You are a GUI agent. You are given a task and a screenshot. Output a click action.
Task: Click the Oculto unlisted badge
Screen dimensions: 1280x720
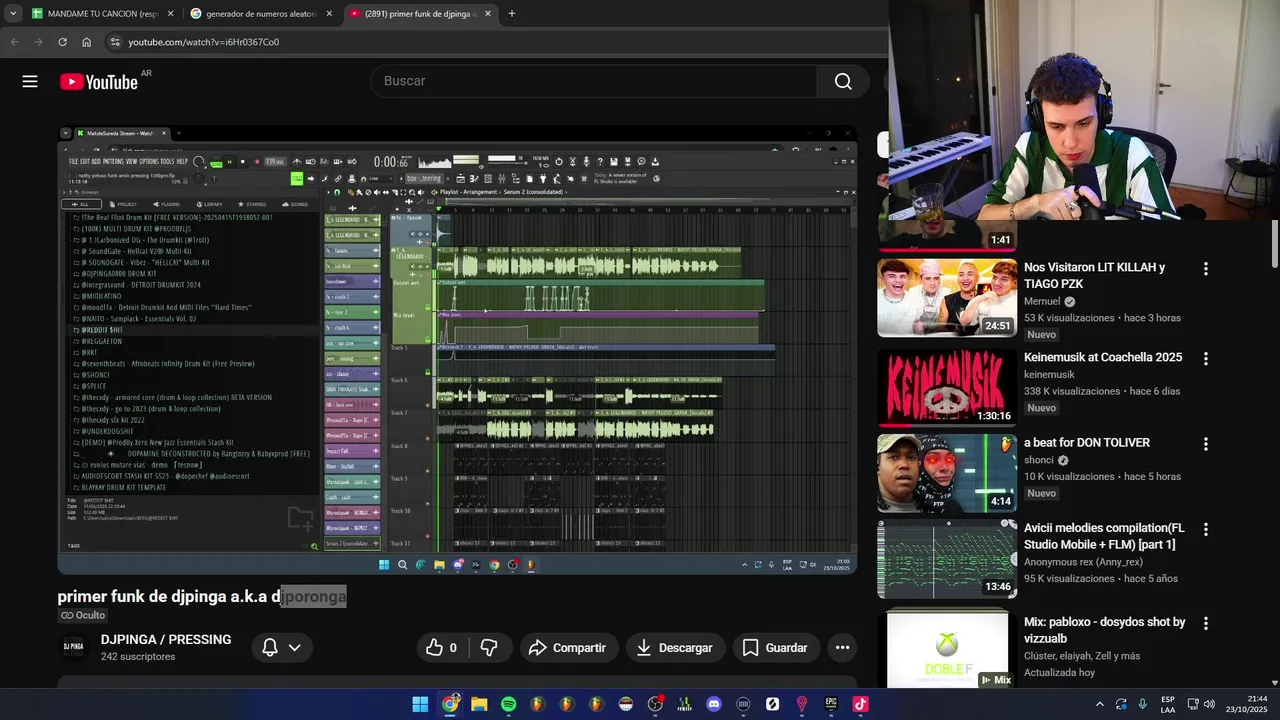coord(82,615)
